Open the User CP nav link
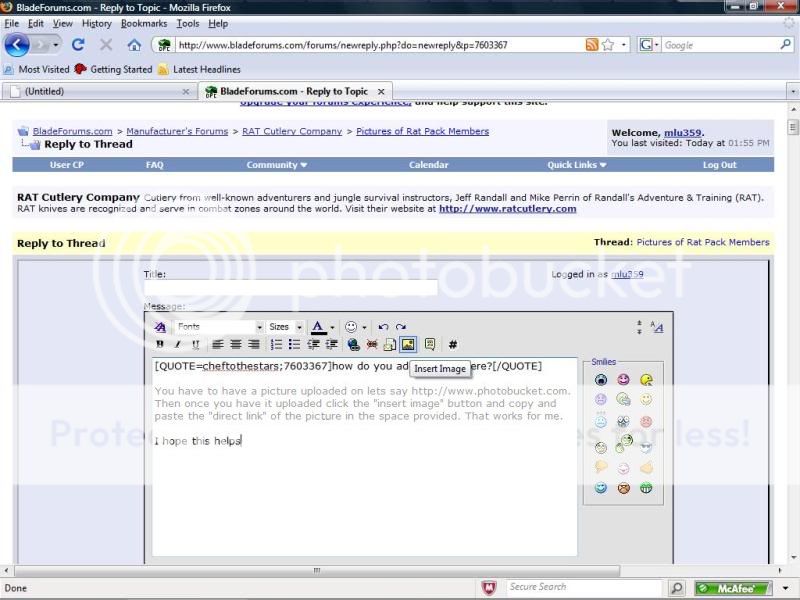800x600 pixels. point(67,165)
